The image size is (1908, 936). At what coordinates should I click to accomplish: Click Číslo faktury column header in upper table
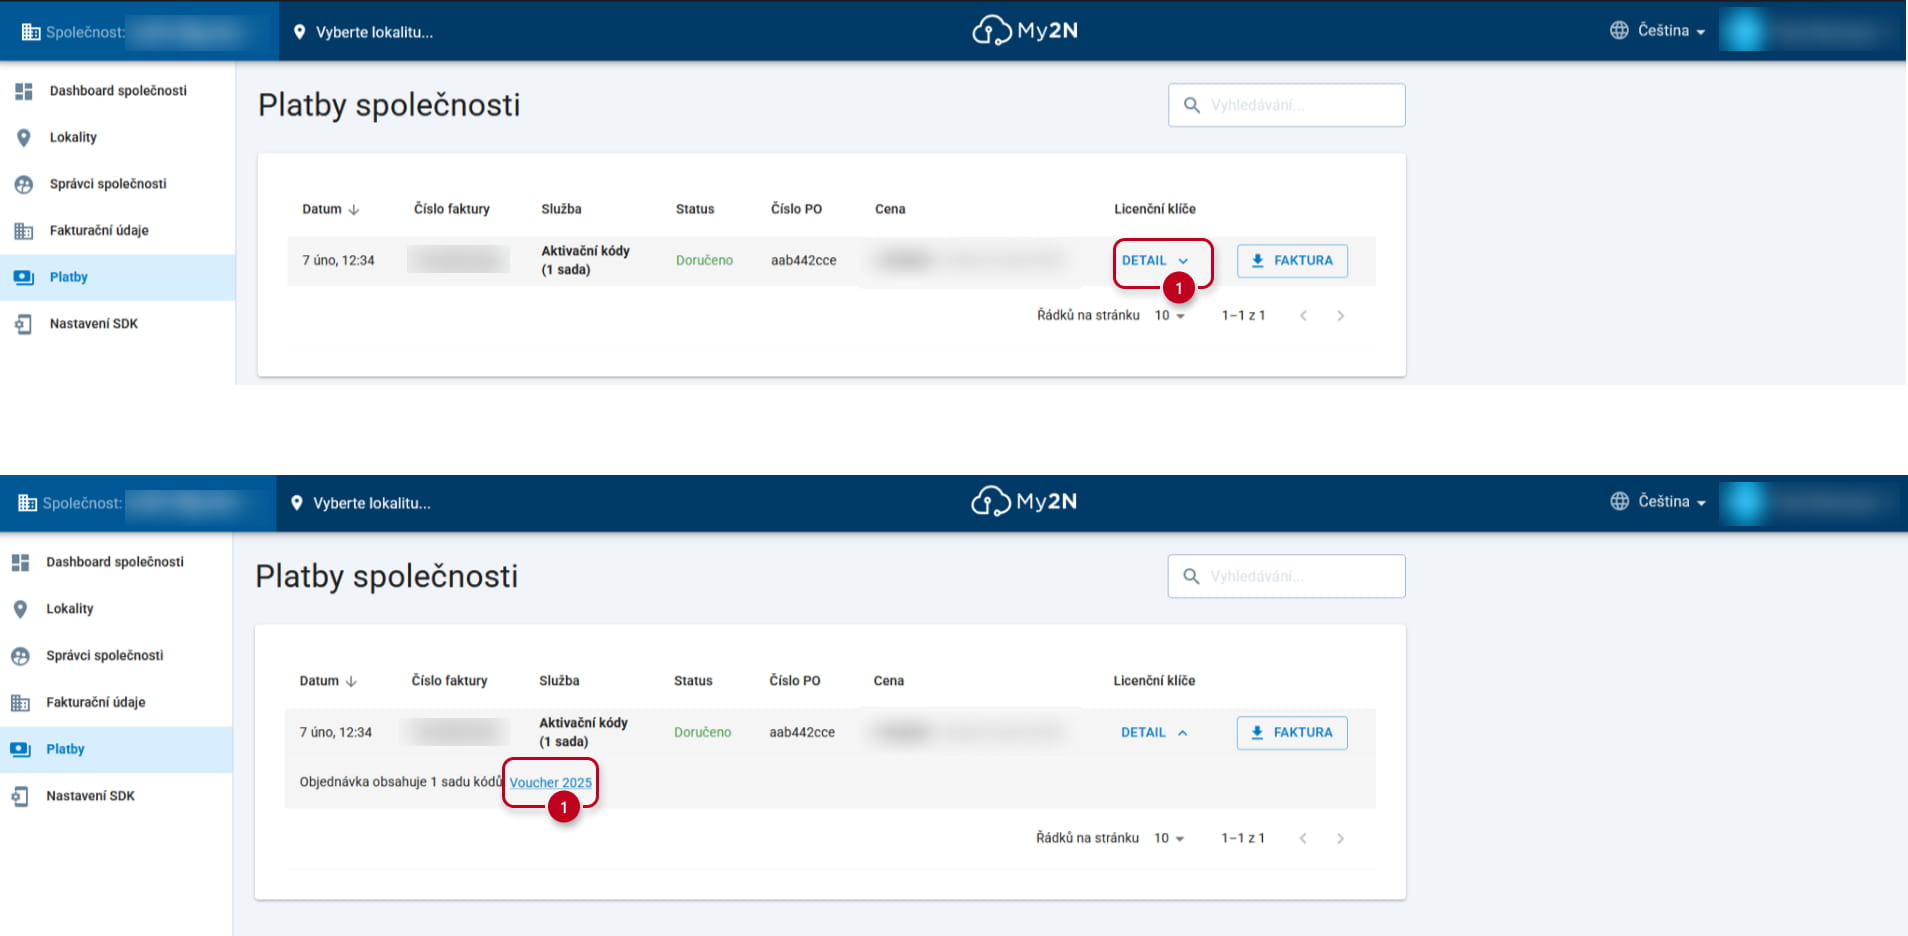(452, 209)
